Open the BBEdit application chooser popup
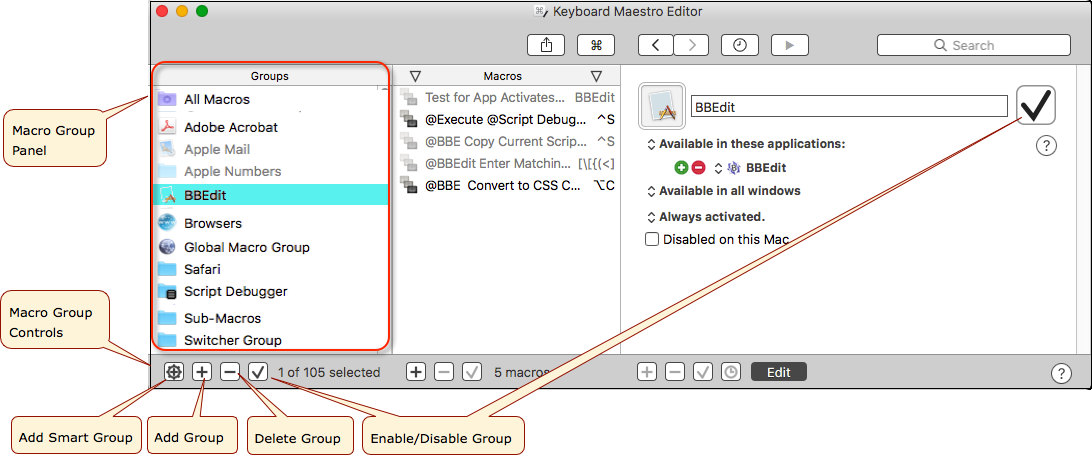 click(750, 168)
